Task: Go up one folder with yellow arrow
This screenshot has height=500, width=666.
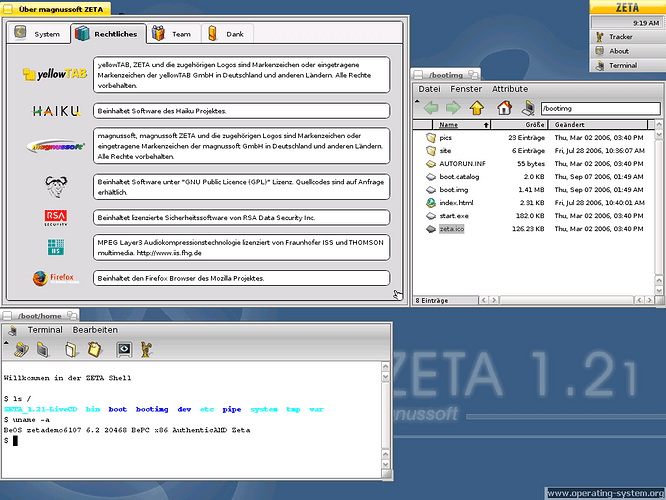Action: (x=477, y=107)
